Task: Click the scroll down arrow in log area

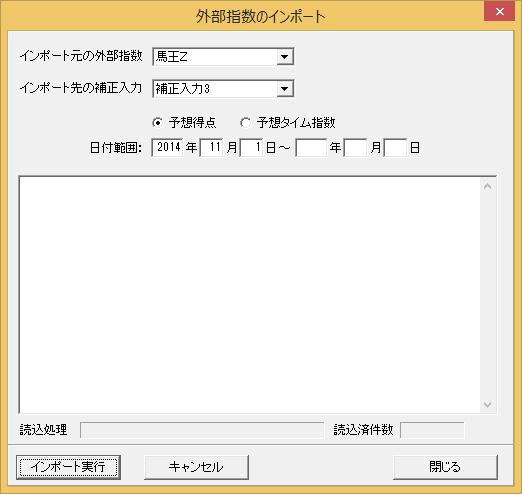Action: 488,405
